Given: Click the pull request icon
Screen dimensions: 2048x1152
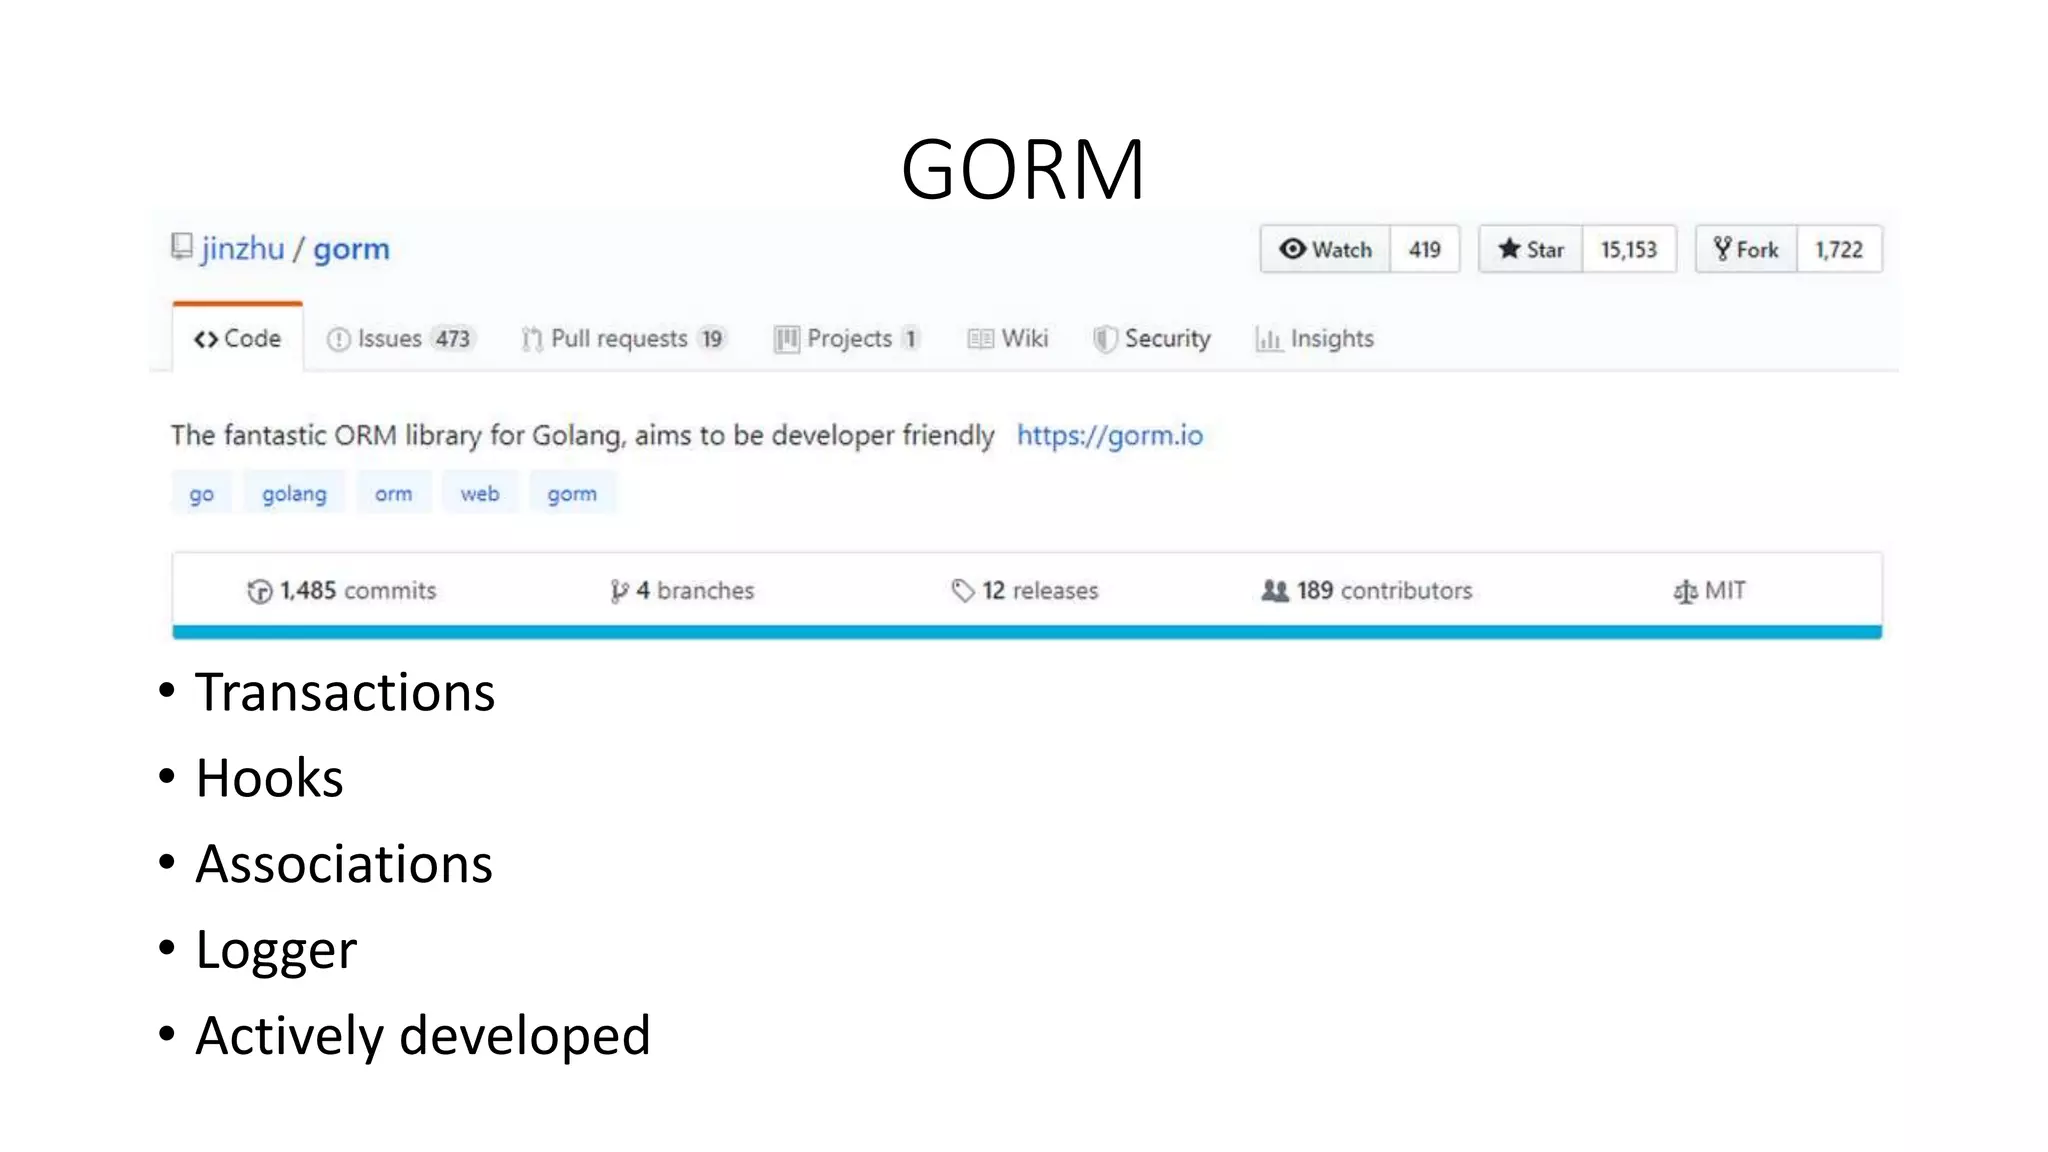Looking at the screenshot, I should [532, 340].
